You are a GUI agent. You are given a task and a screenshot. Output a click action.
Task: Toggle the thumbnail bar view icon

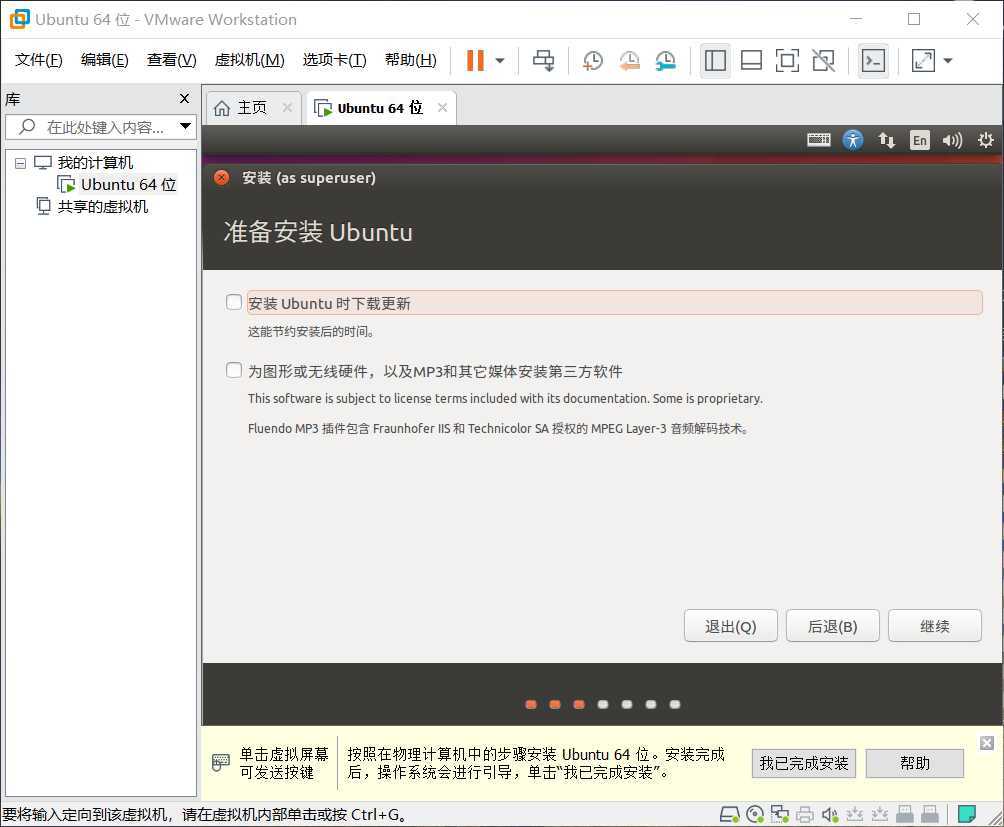pyautogui.click(x=751, y=61)
